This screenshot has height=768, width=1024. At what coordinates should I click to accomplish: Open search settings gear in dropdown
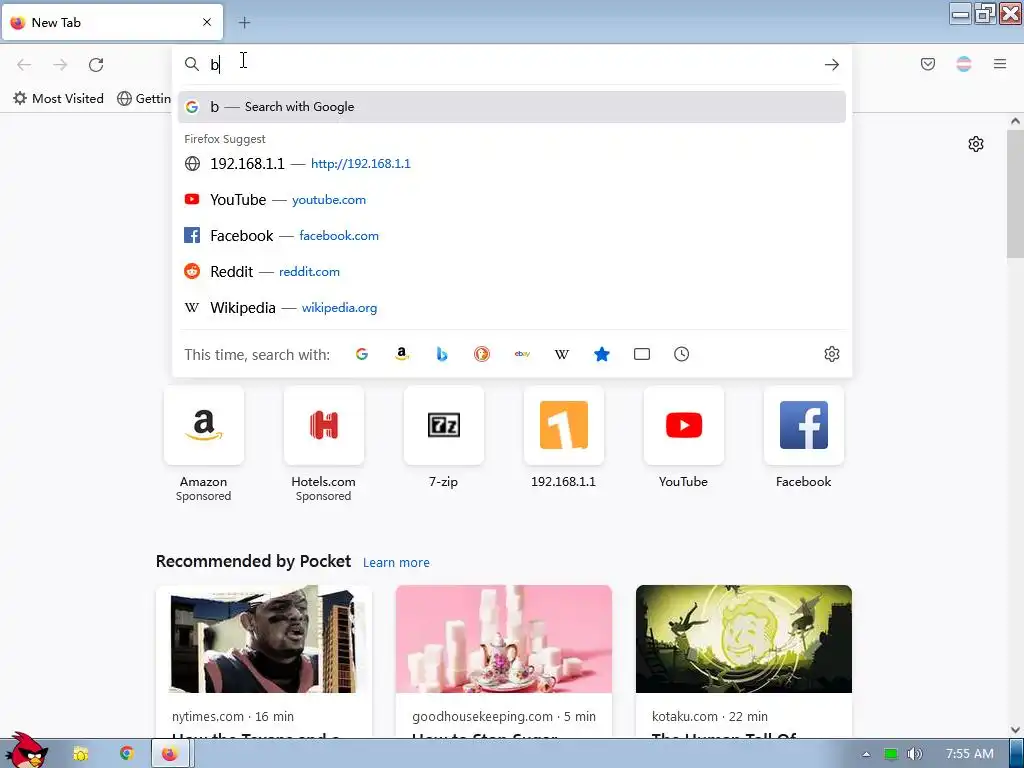click(x=831, y=354)
